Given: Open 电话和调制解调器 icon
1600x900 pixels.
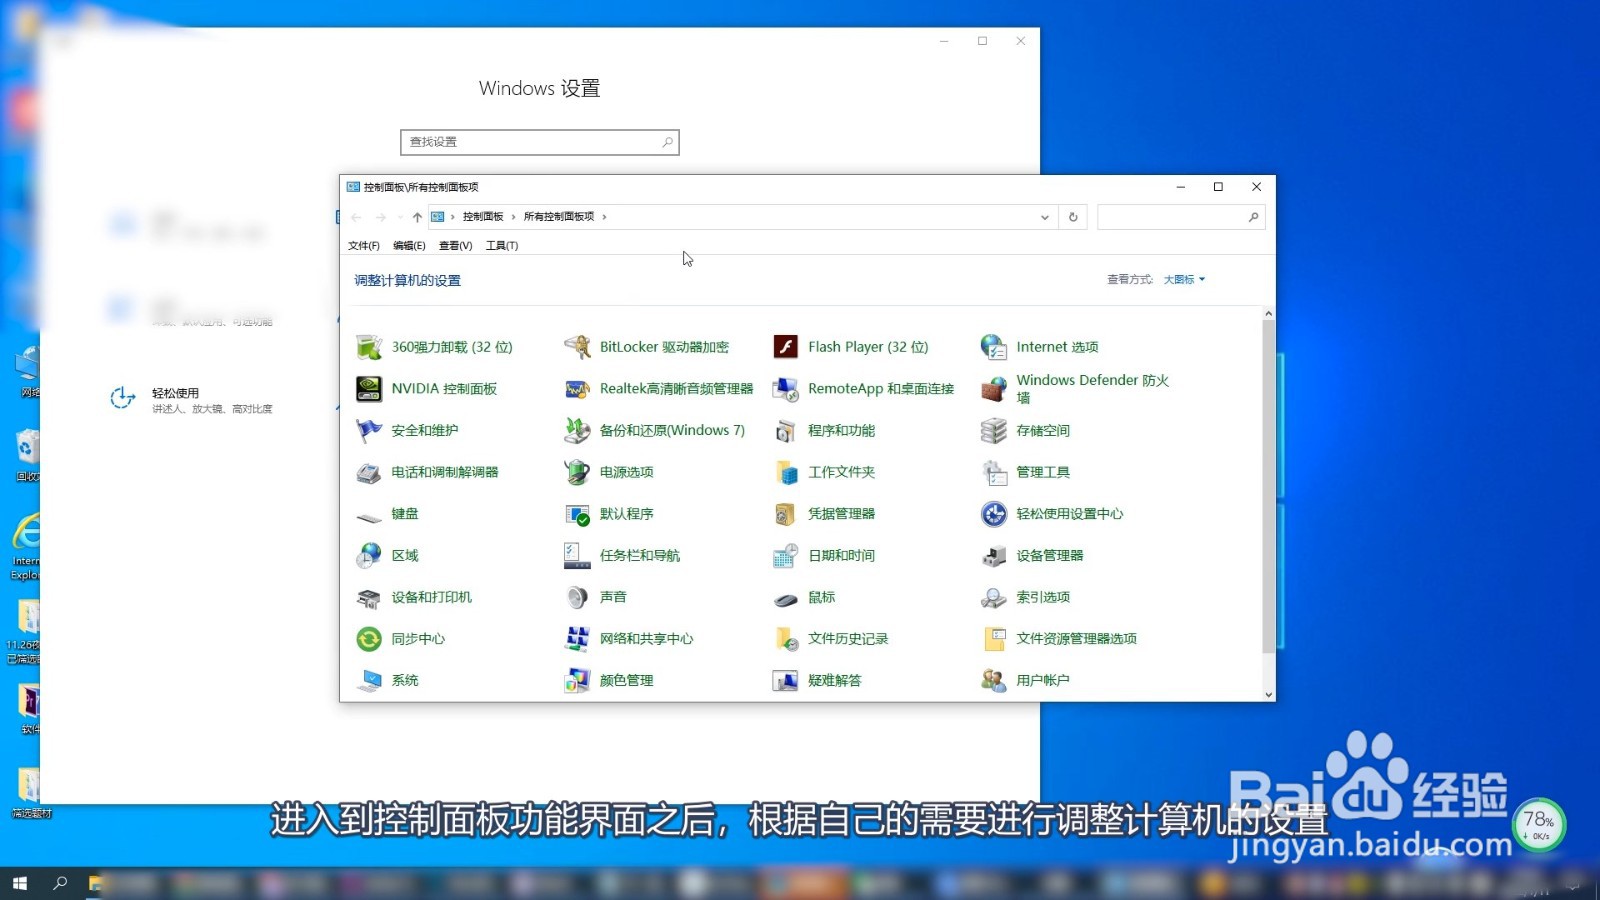Looking at the screenshot, I should (369, 472).
